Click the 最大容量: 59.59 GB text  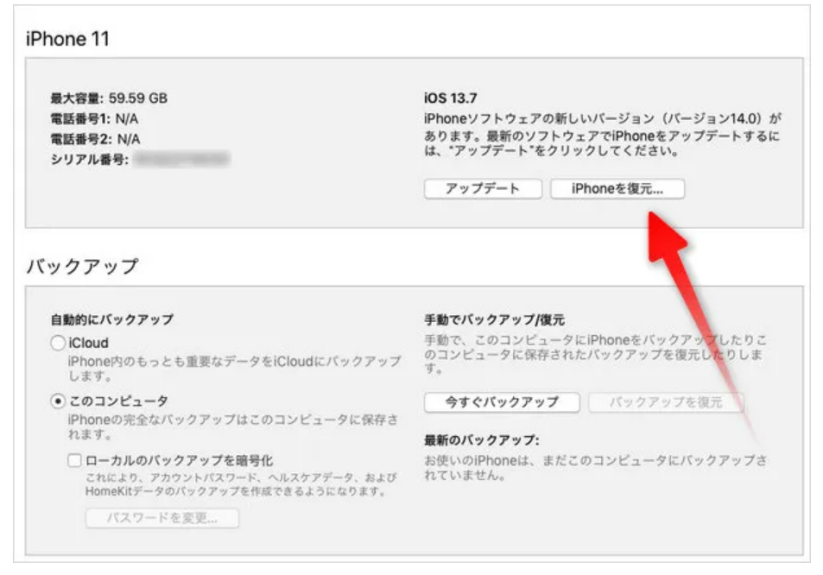pos(109,98)
